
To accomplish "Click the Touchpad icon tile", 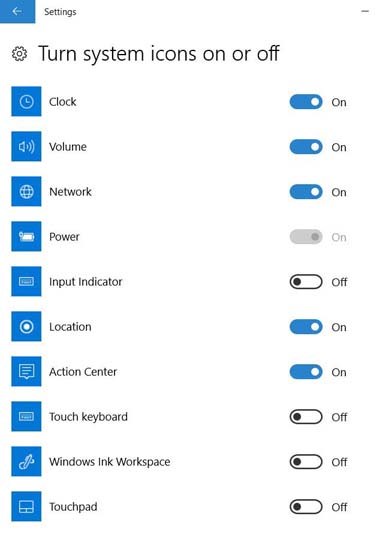I will pos(26,507).
